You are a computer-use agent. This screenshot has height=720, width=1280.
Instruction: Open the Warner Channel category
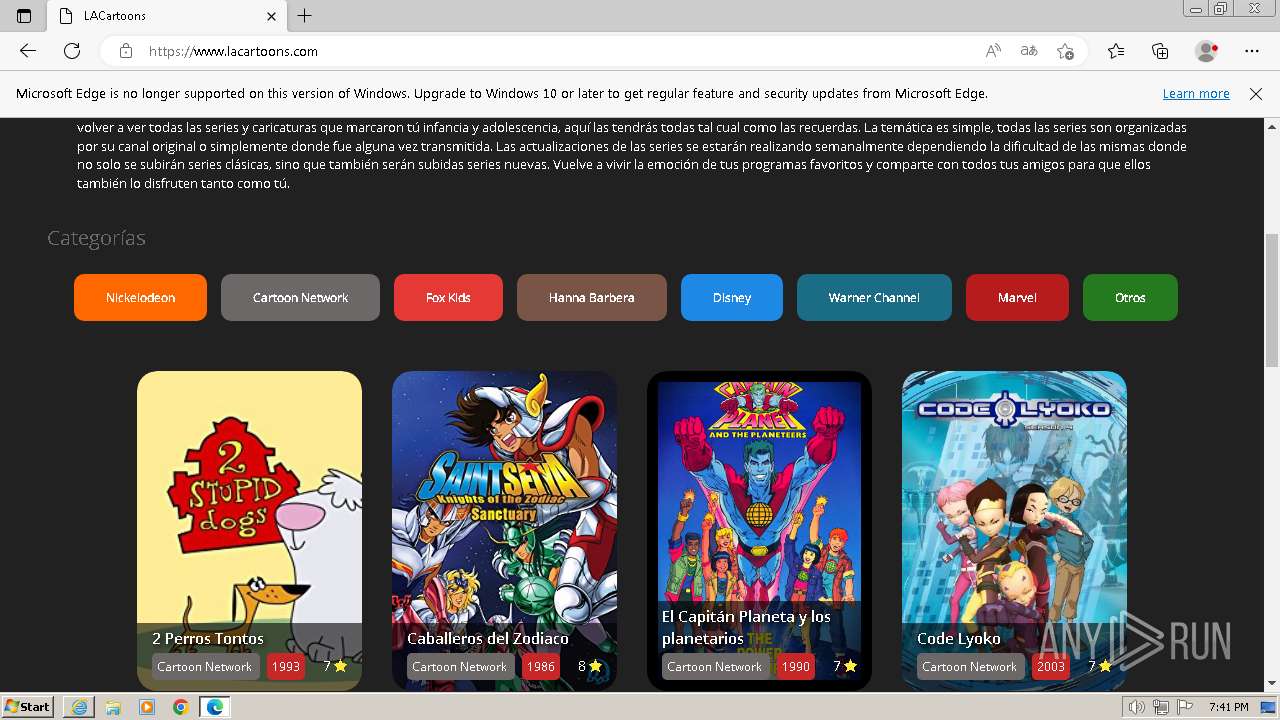(x=874, y=298)
